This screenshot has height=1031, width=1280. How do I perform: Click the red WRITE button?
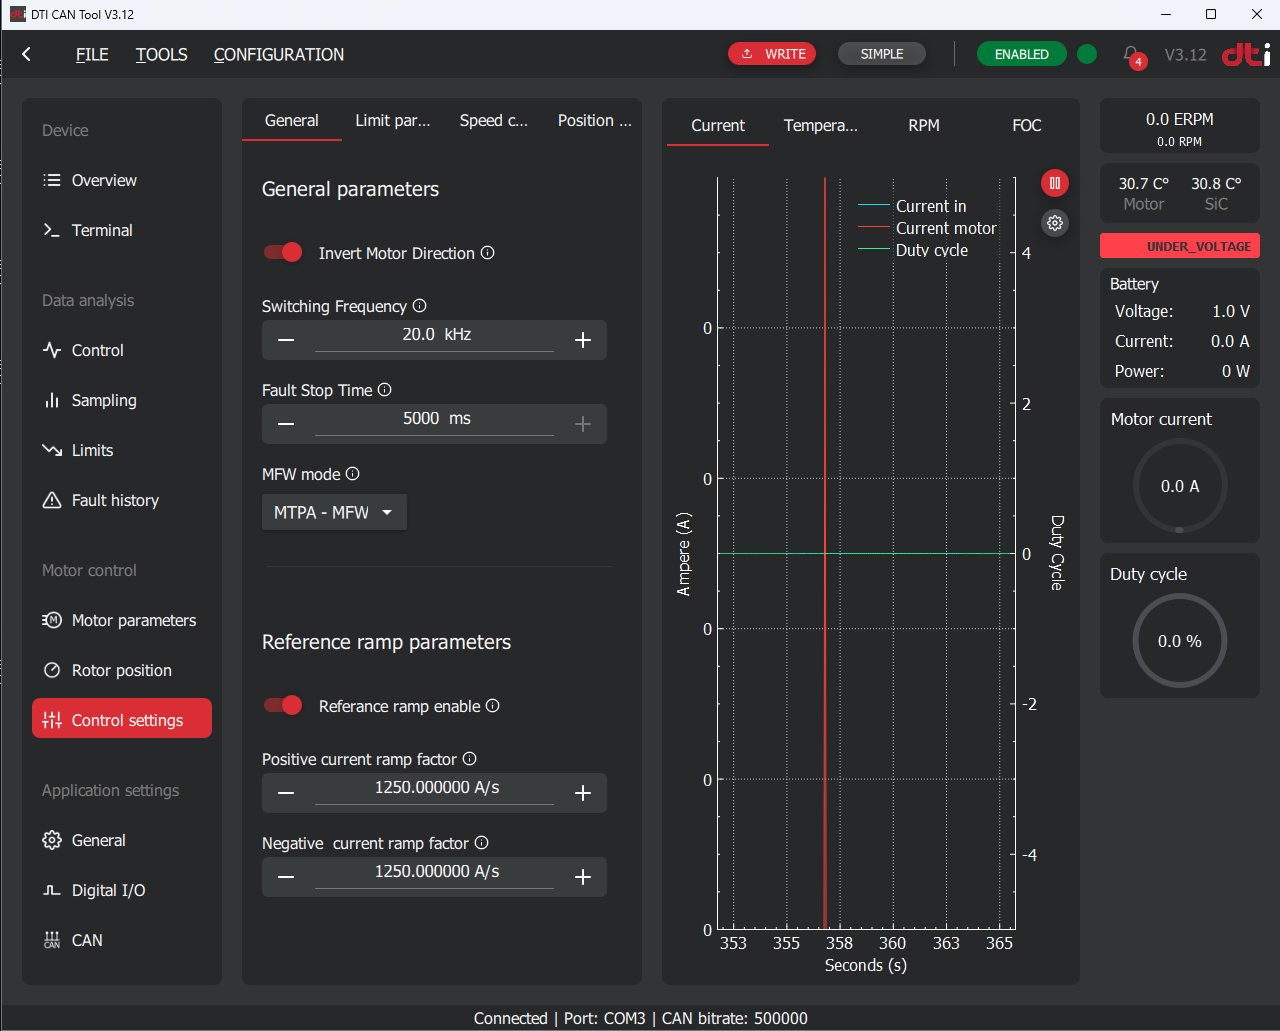click(x=772, y=54)
